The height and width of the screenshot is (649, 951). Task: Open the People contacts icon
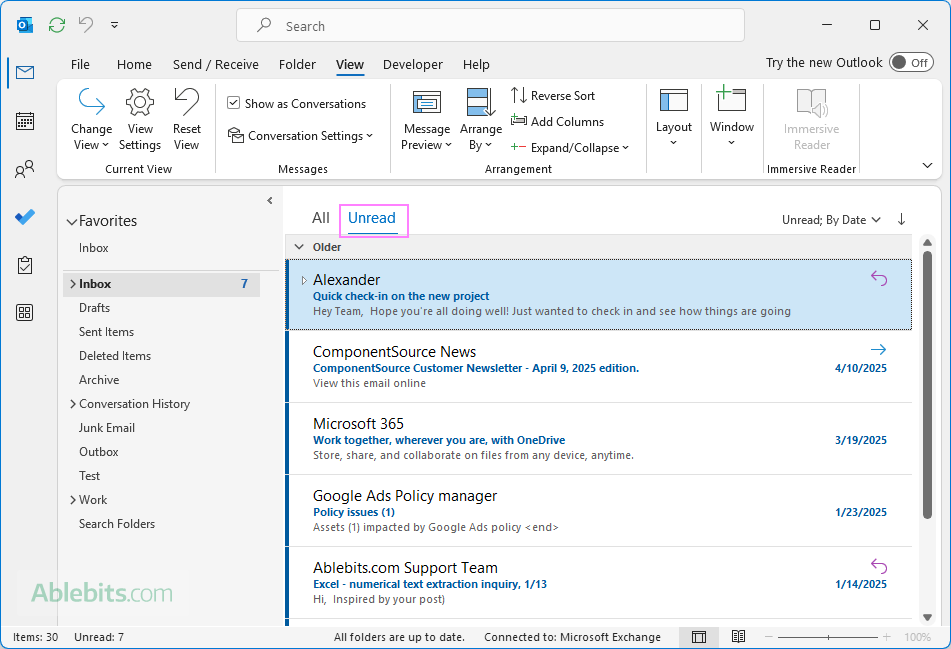click(25, 170)
